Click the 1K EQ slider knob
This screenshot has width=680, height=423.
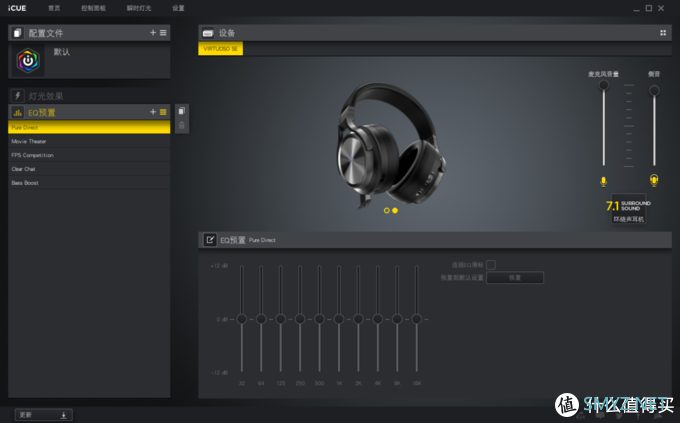pos(339,319)
